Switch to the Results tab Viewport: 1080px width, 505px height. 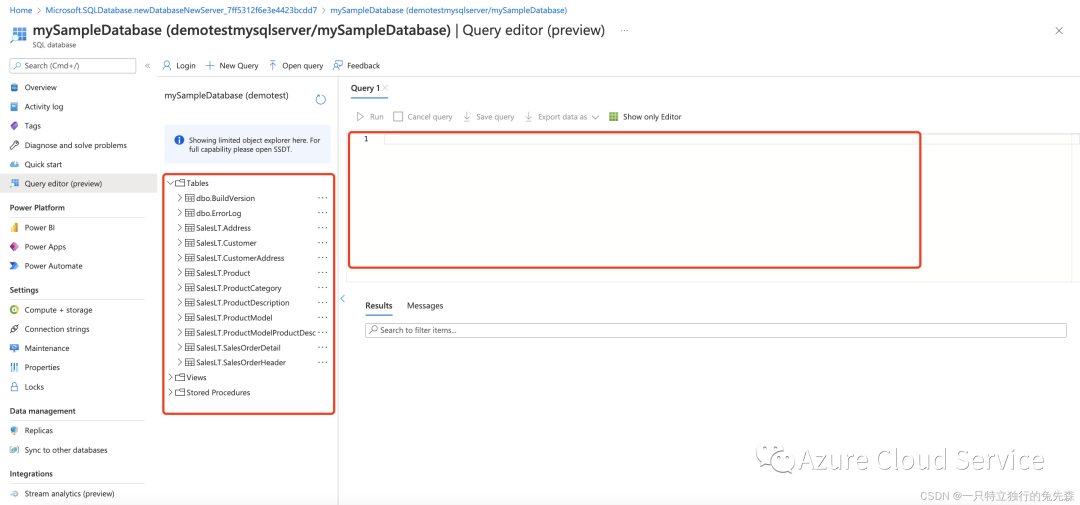click(x=379, y=306)
